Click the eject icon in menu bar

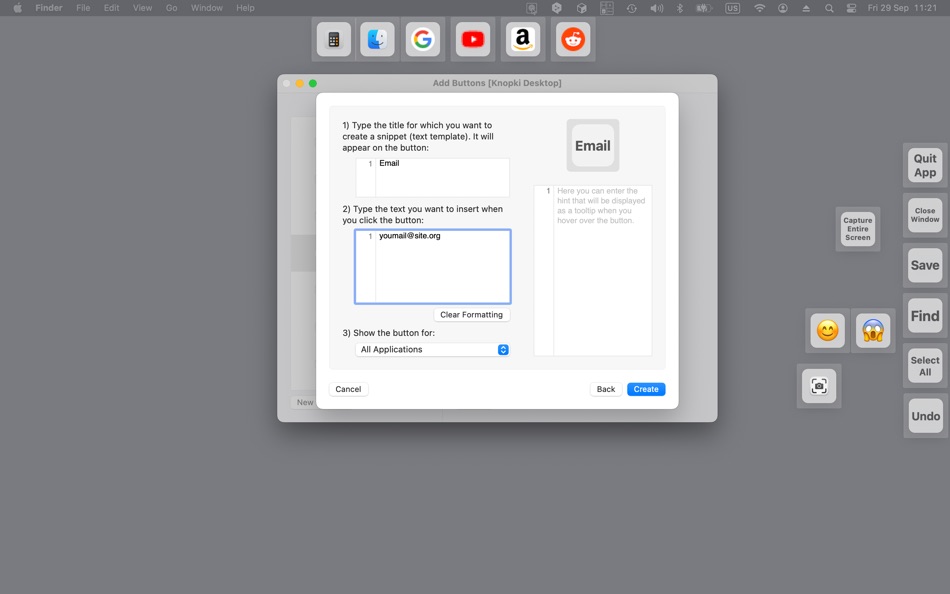click(x=806, y=8)
